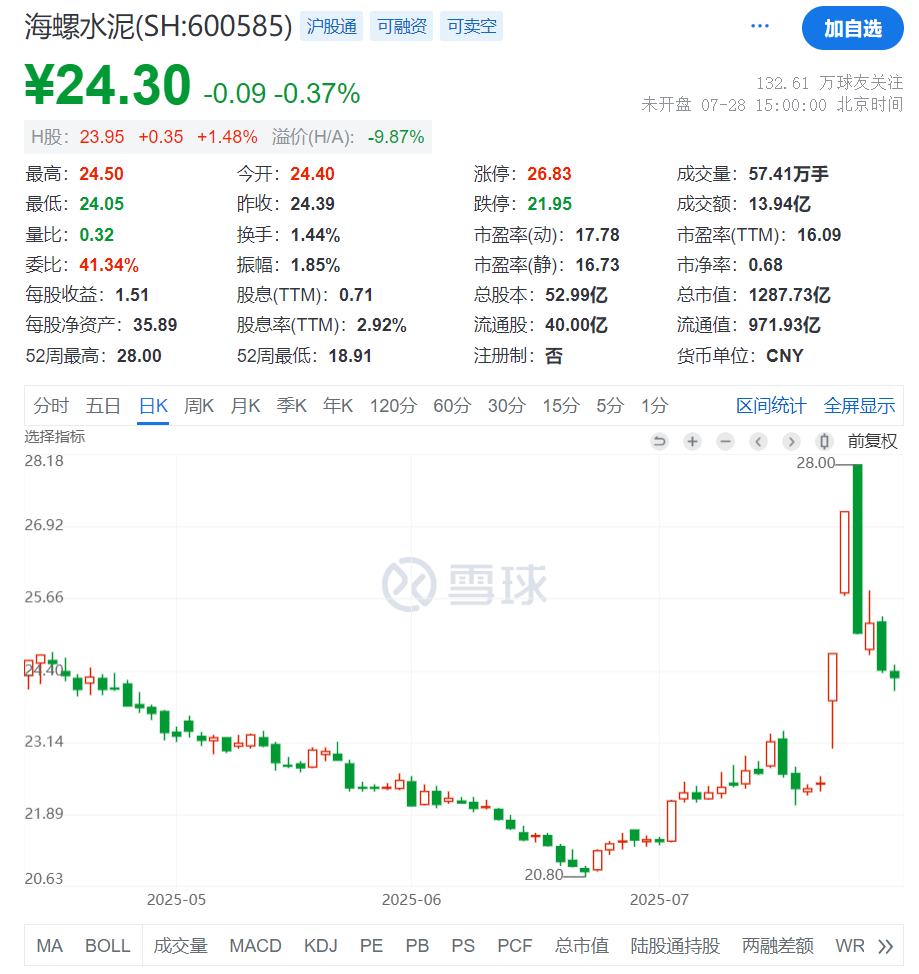Viewport: 919px width, 974px height.
Task: Click the 委比 value 41.34%
Action: point(109,265)
